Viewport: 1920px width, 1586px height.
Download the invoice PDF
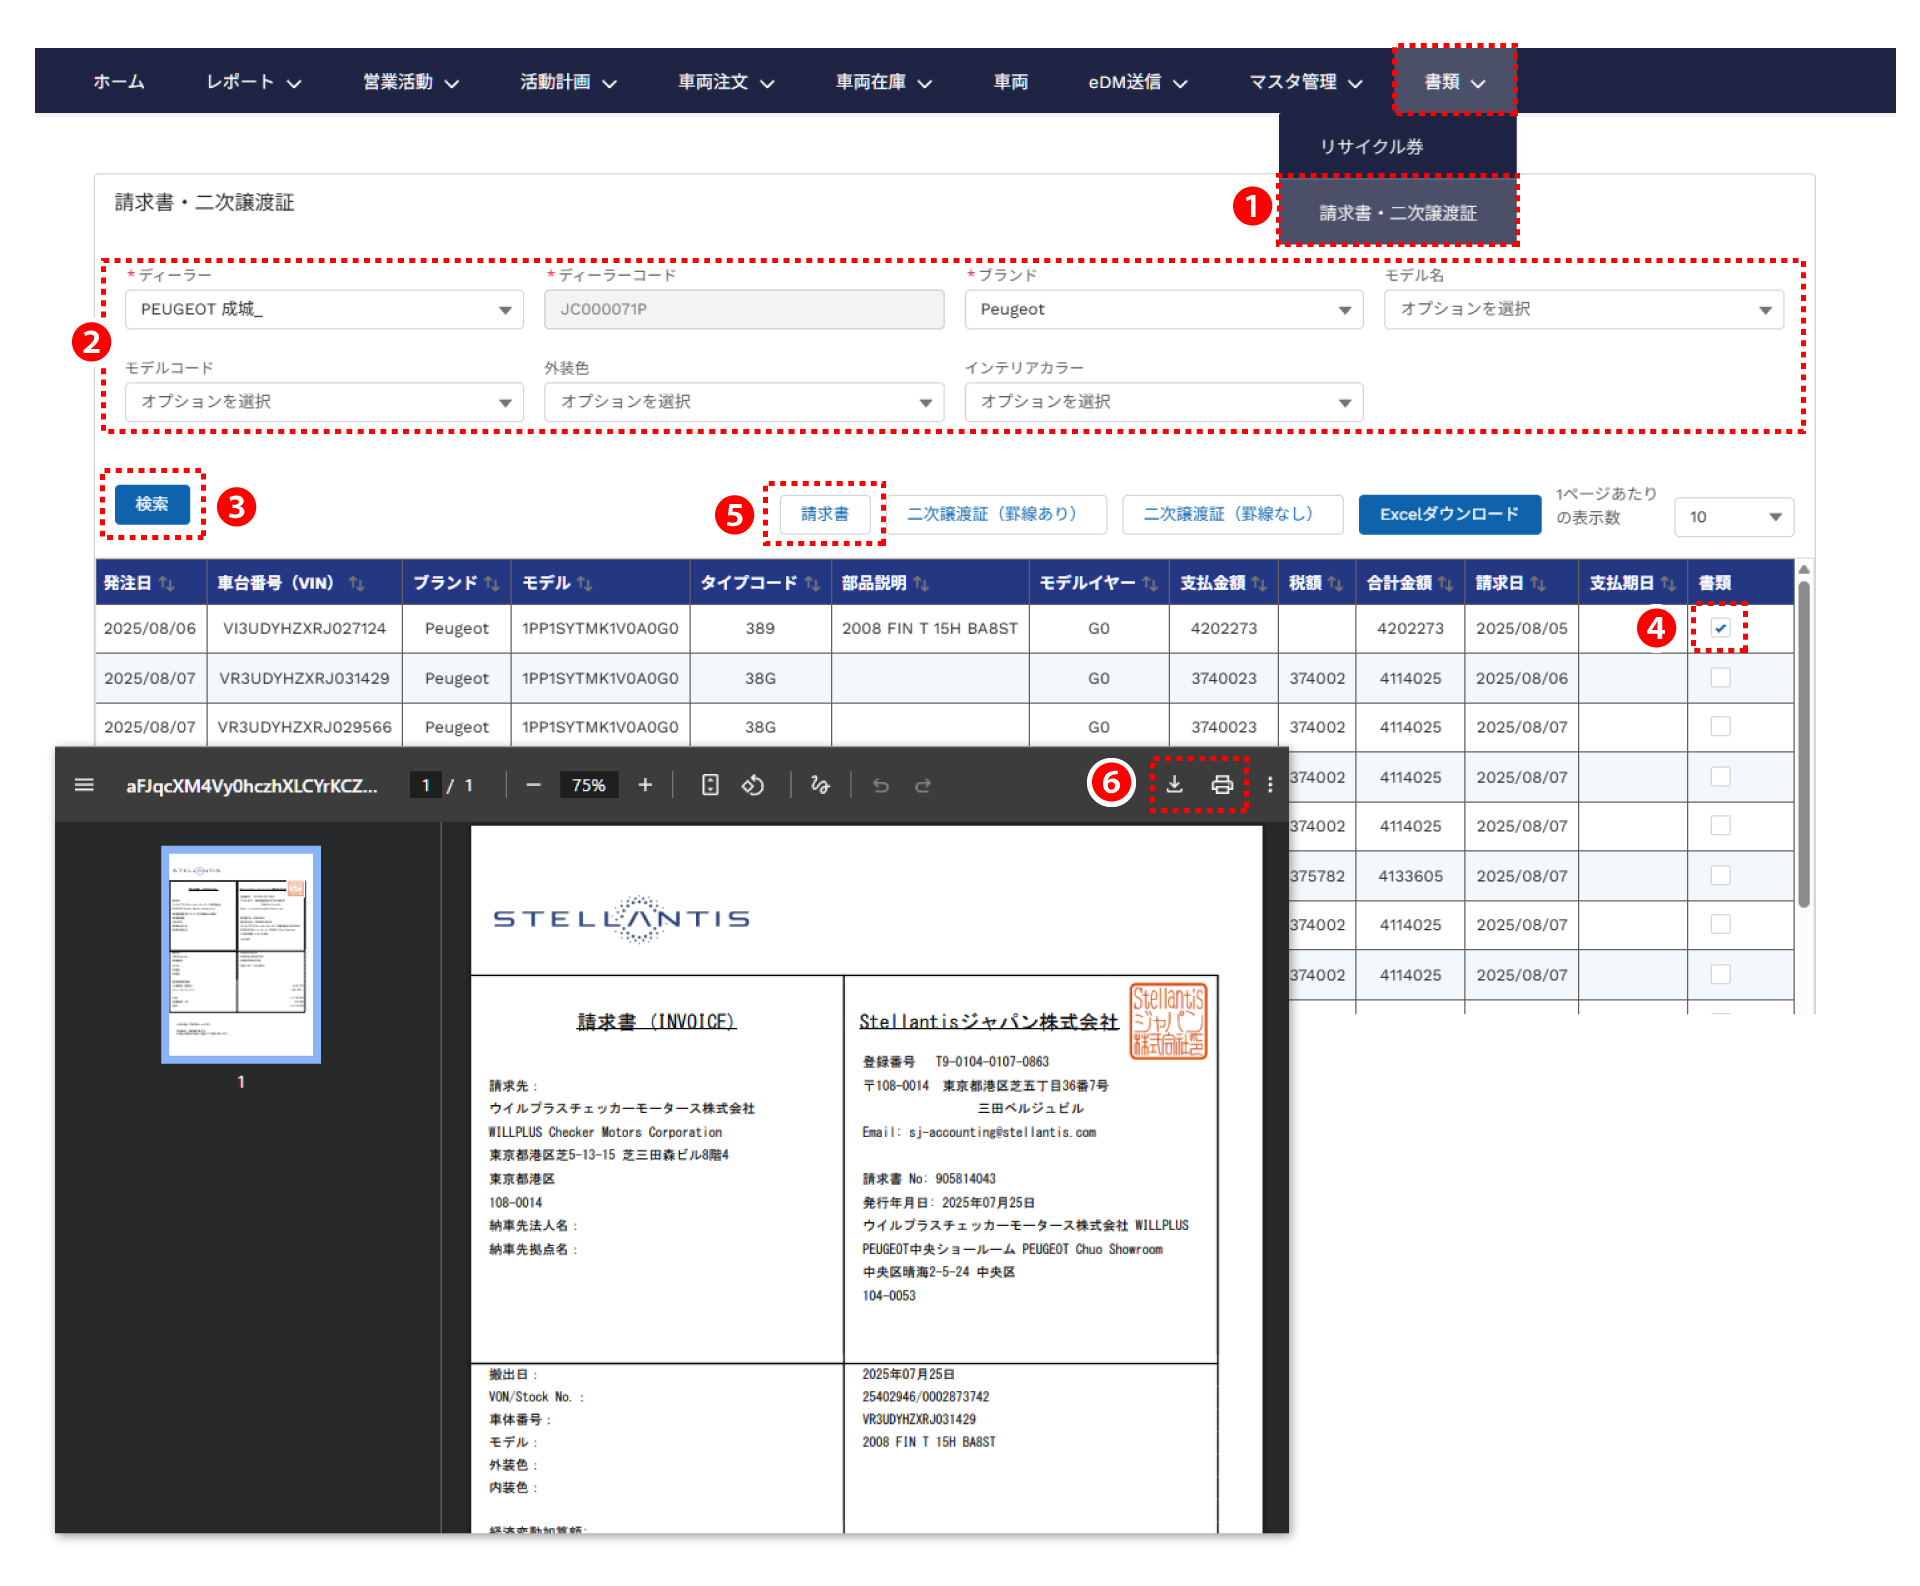point(1175,785)
